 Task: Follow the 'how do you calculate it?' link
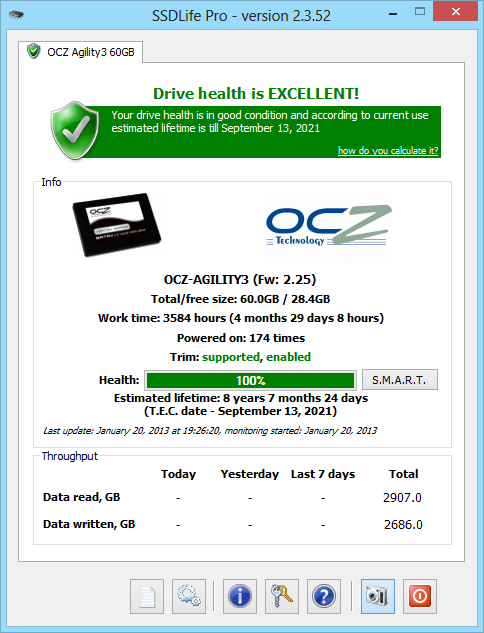click(388, 151)
